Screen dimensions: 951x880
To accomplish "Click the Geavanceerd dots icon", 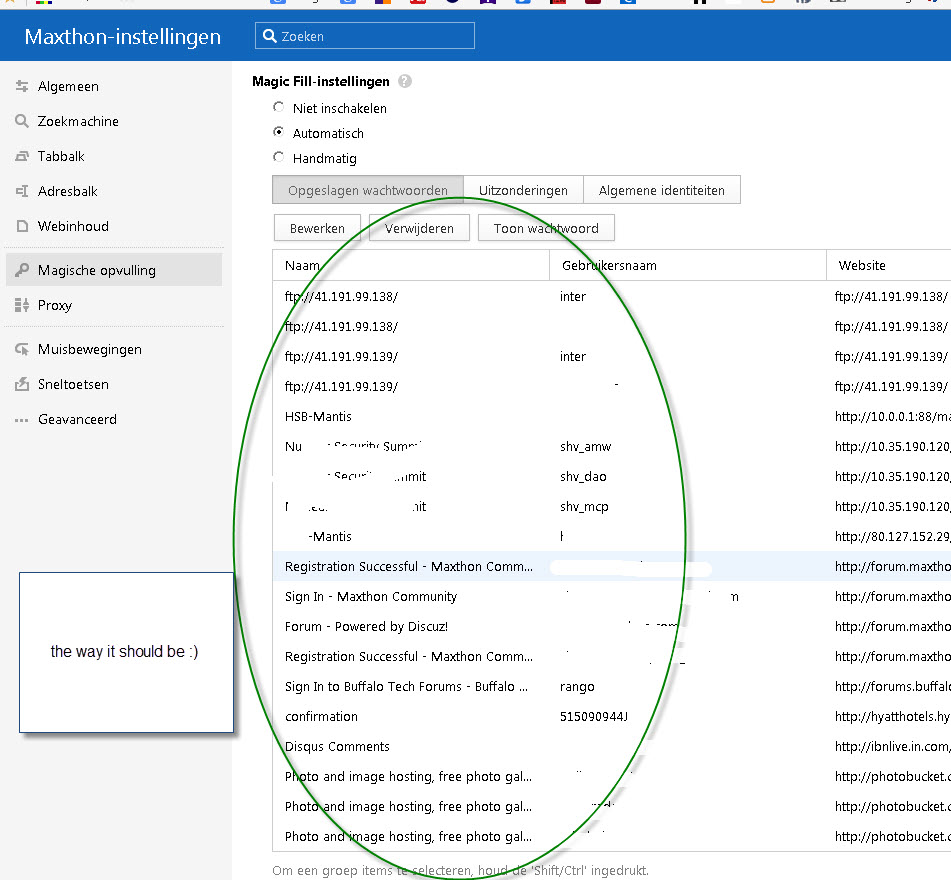I will pos(22,420).
